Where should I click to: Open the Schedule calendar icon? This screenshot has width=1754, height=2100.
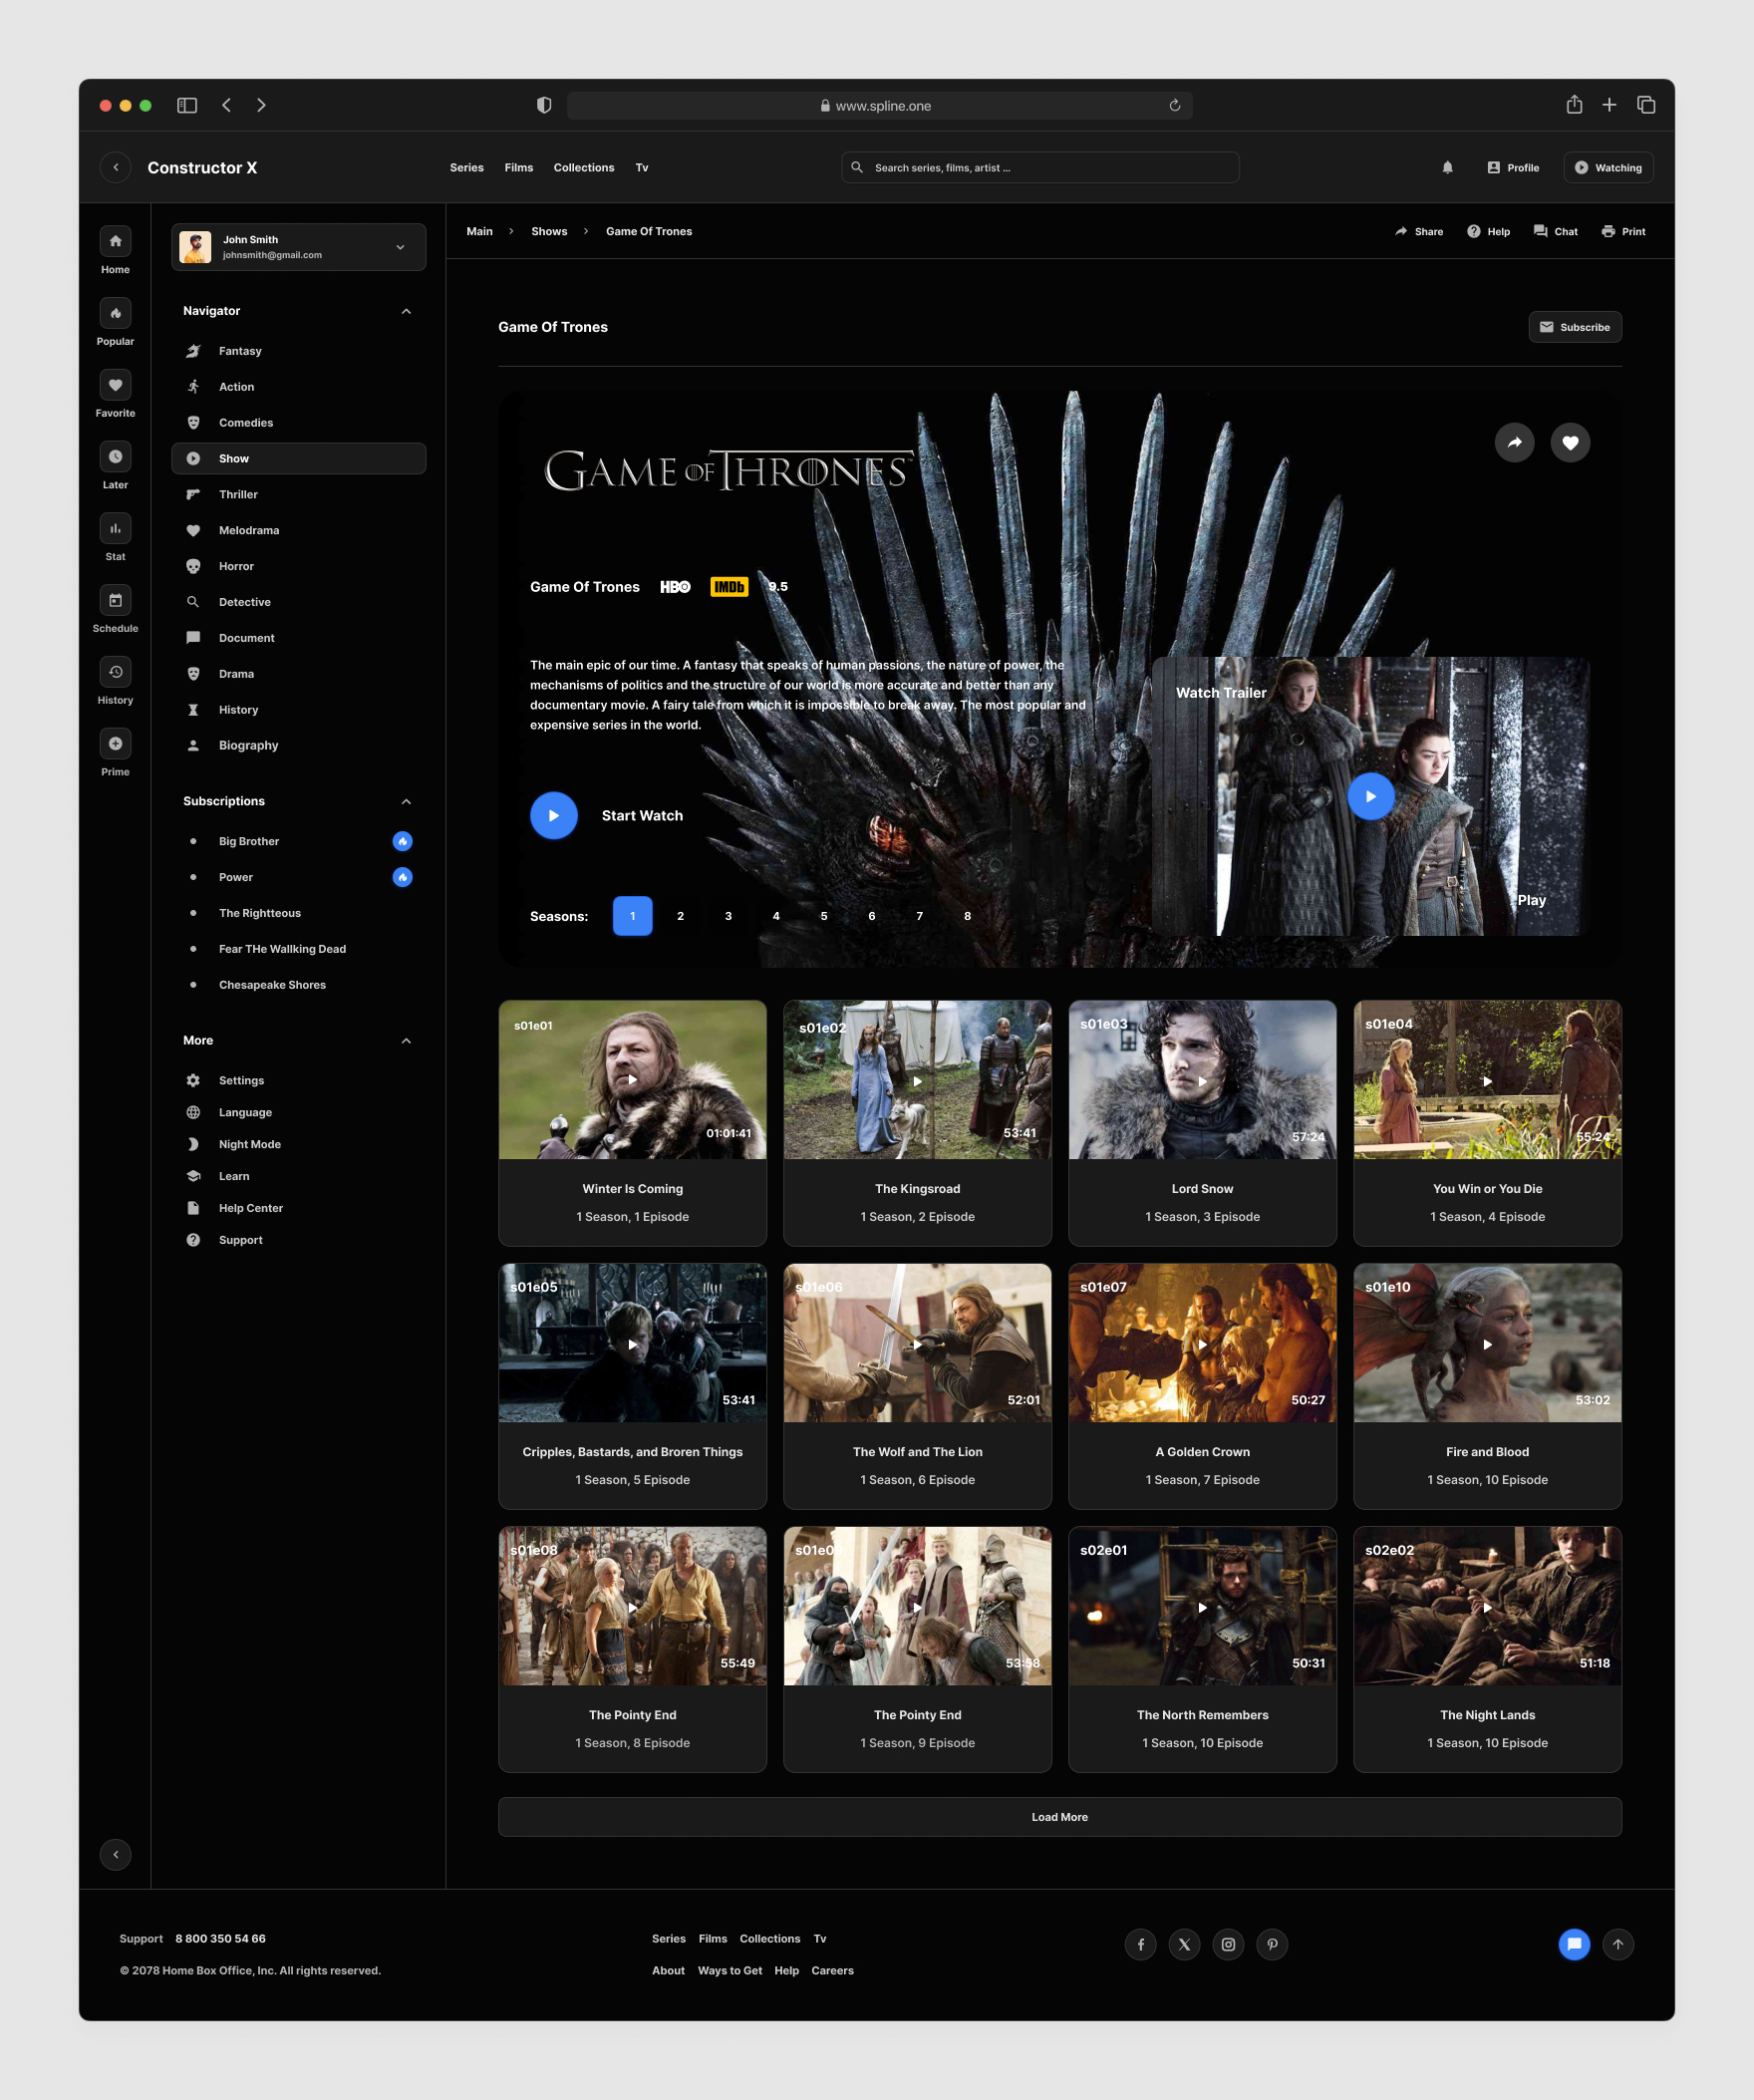pyautogui.click(x=115, y=600)
